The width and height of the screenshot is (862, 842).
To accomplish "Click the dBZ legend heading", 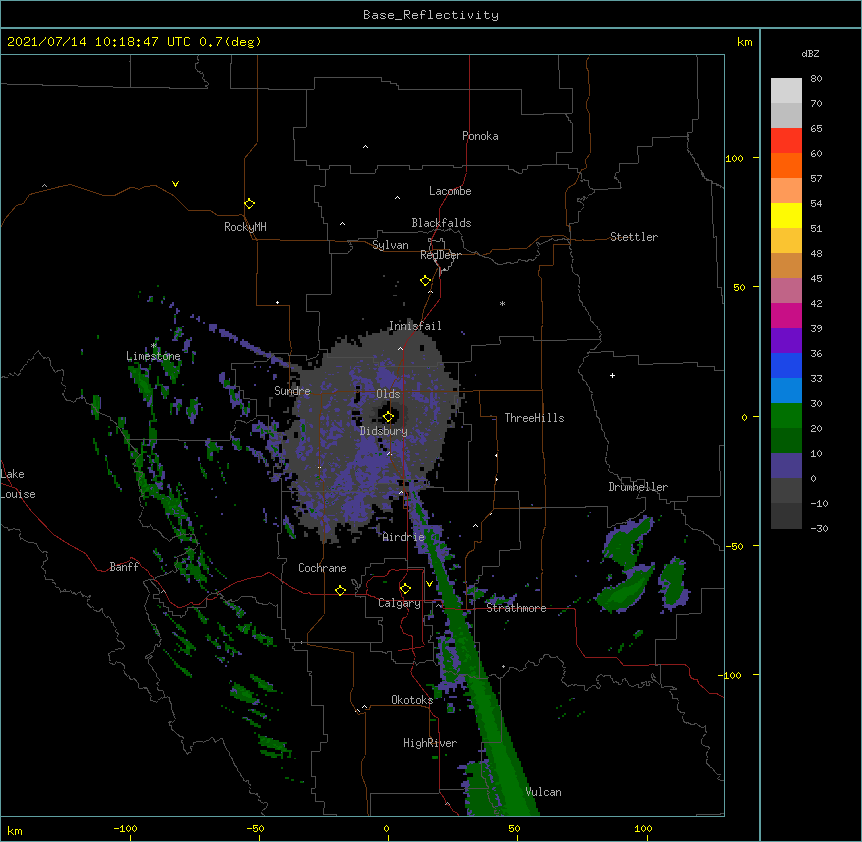I will pyautogui.click(x=810, y=53).
